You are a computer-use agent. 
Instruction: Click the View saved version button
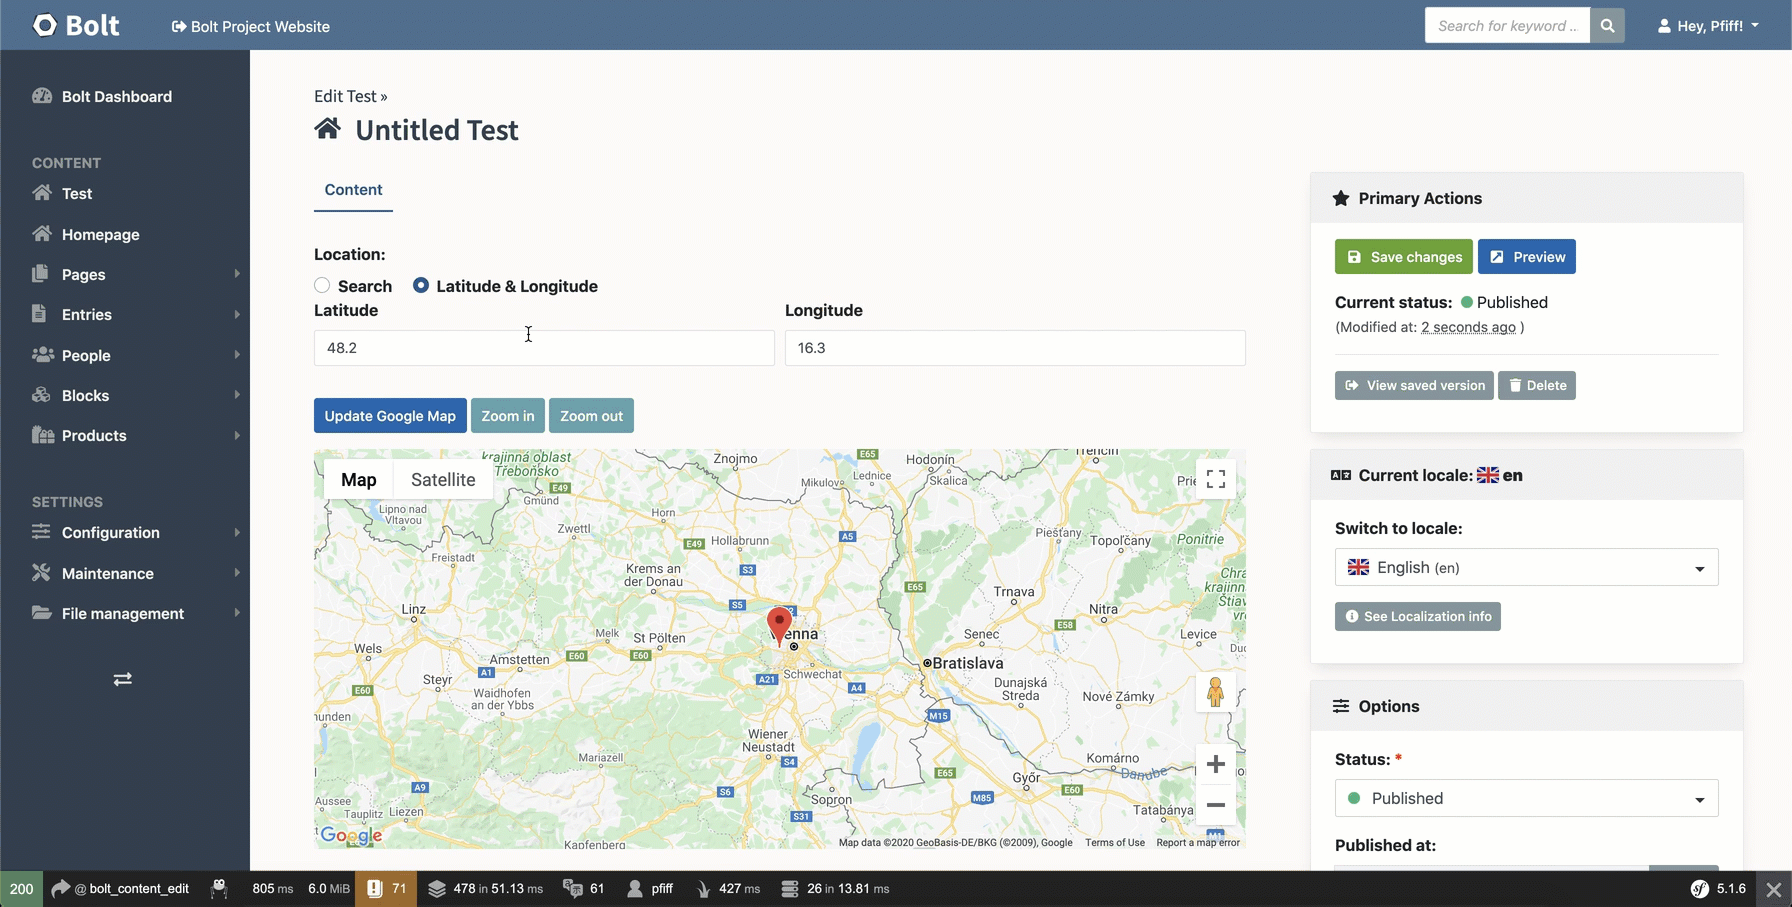pyautogui.click(x=1414, y=385)
